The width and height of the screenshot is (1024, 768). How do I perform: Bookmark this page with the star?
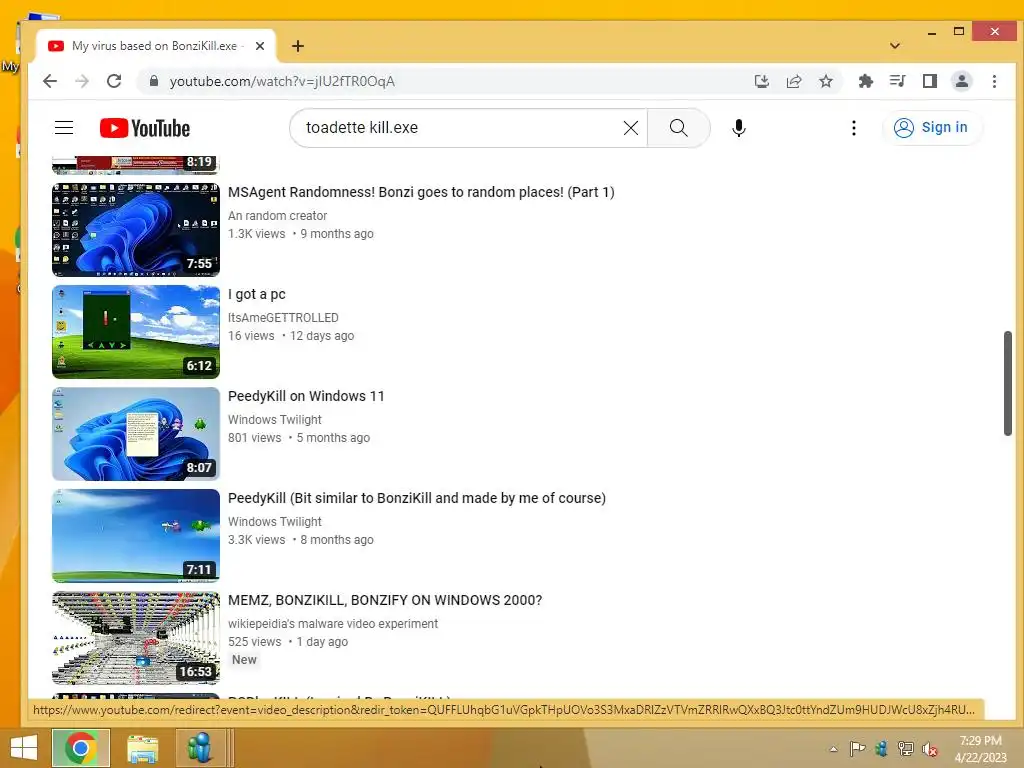tap(826, 81)
